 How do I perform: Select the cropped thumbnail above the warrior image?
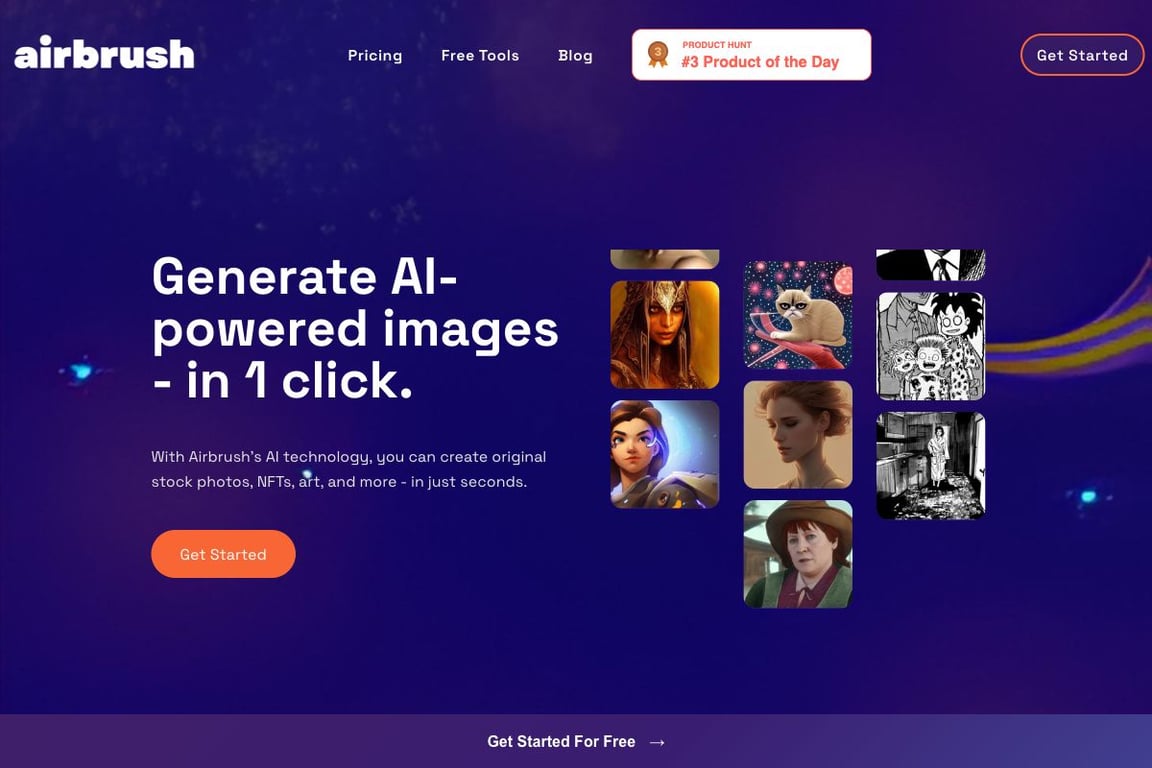click(665, 259)
